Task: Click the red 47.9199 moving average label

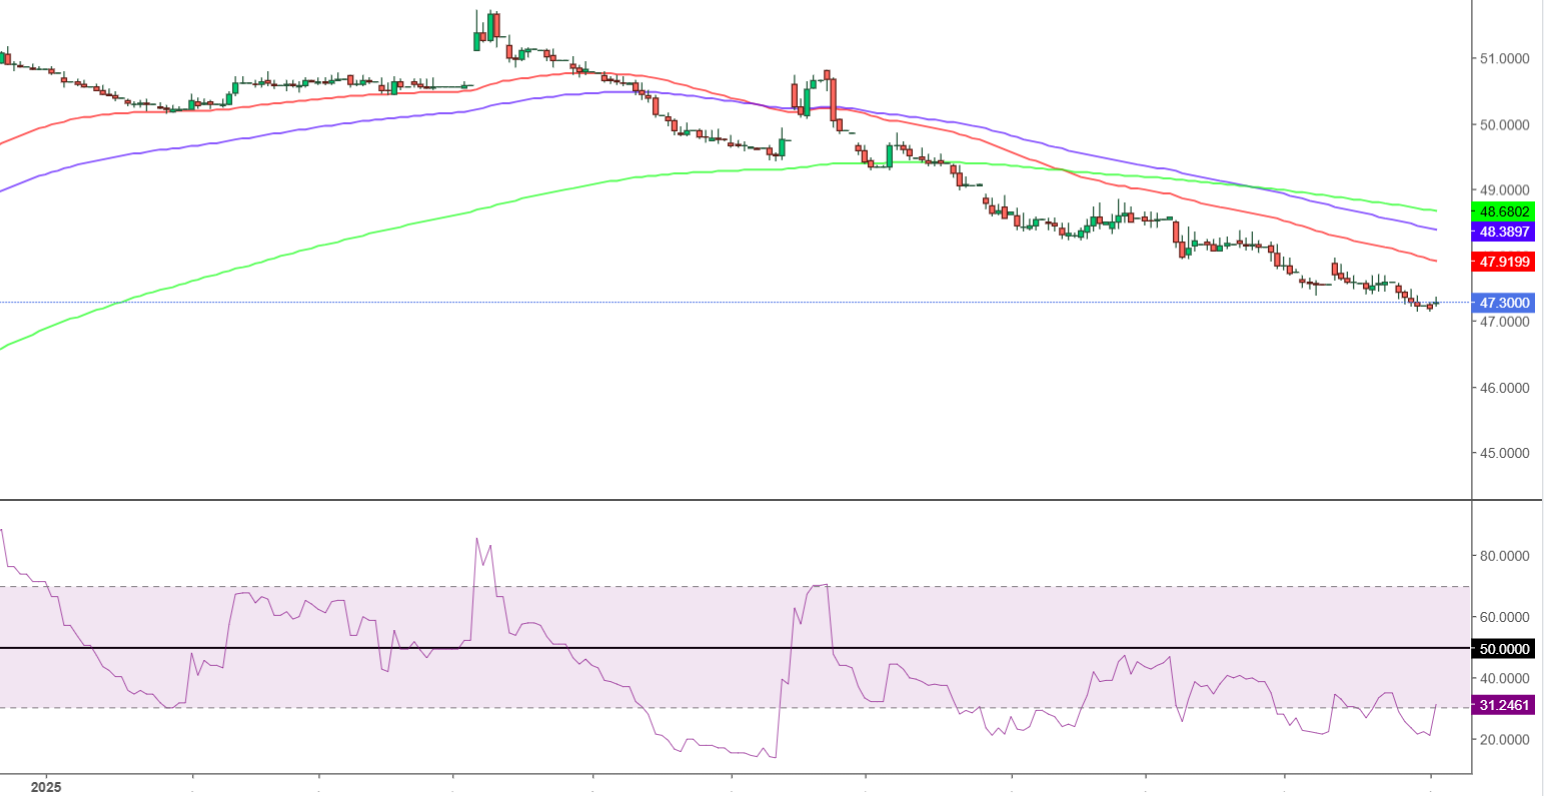Action: [x=1503, y=261]
